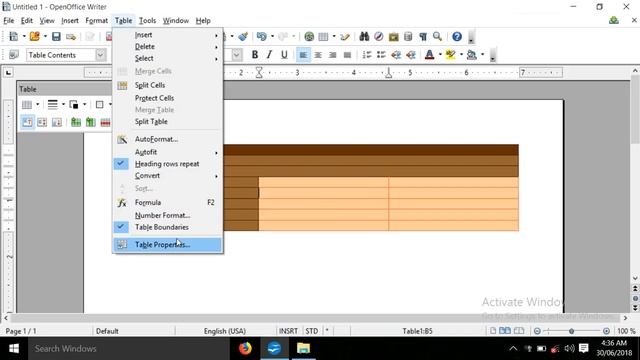The height and width of the screenshot is (360, 640).
Task: Open OpenOffice Help question mark icon
Action: (457, 37)
